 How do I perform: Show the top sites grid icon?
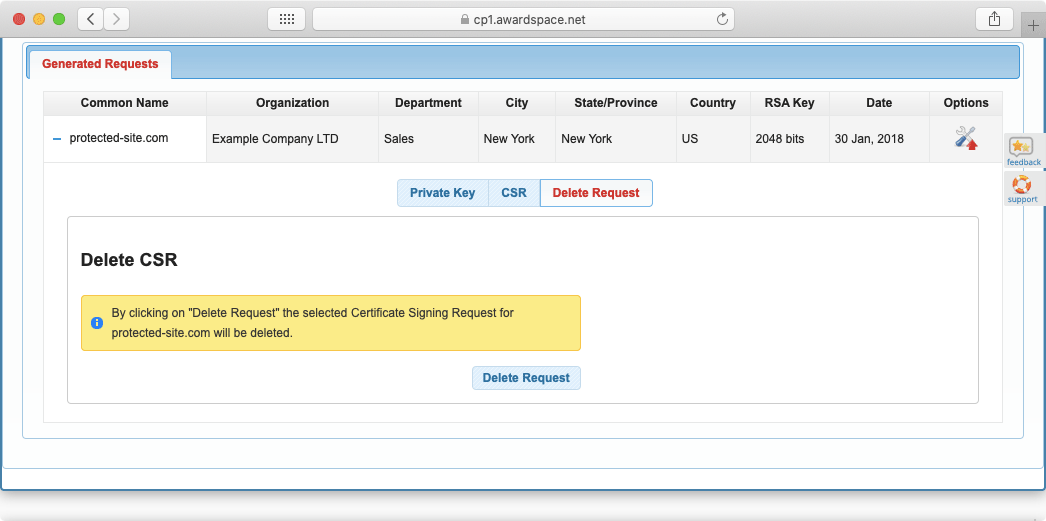(x=286, y=19)
